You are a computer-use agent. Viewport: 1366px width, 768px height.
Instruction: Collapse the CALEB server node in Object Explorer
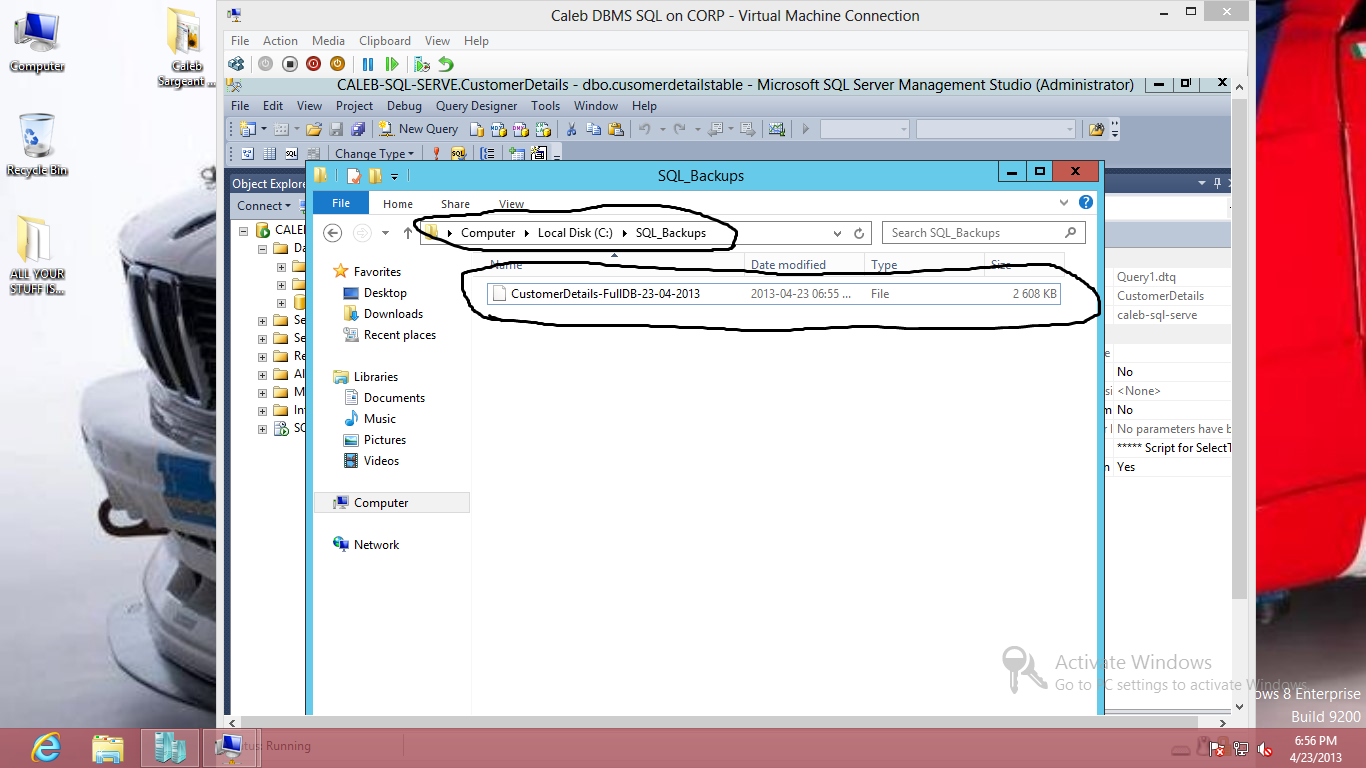tap(243, 230)
